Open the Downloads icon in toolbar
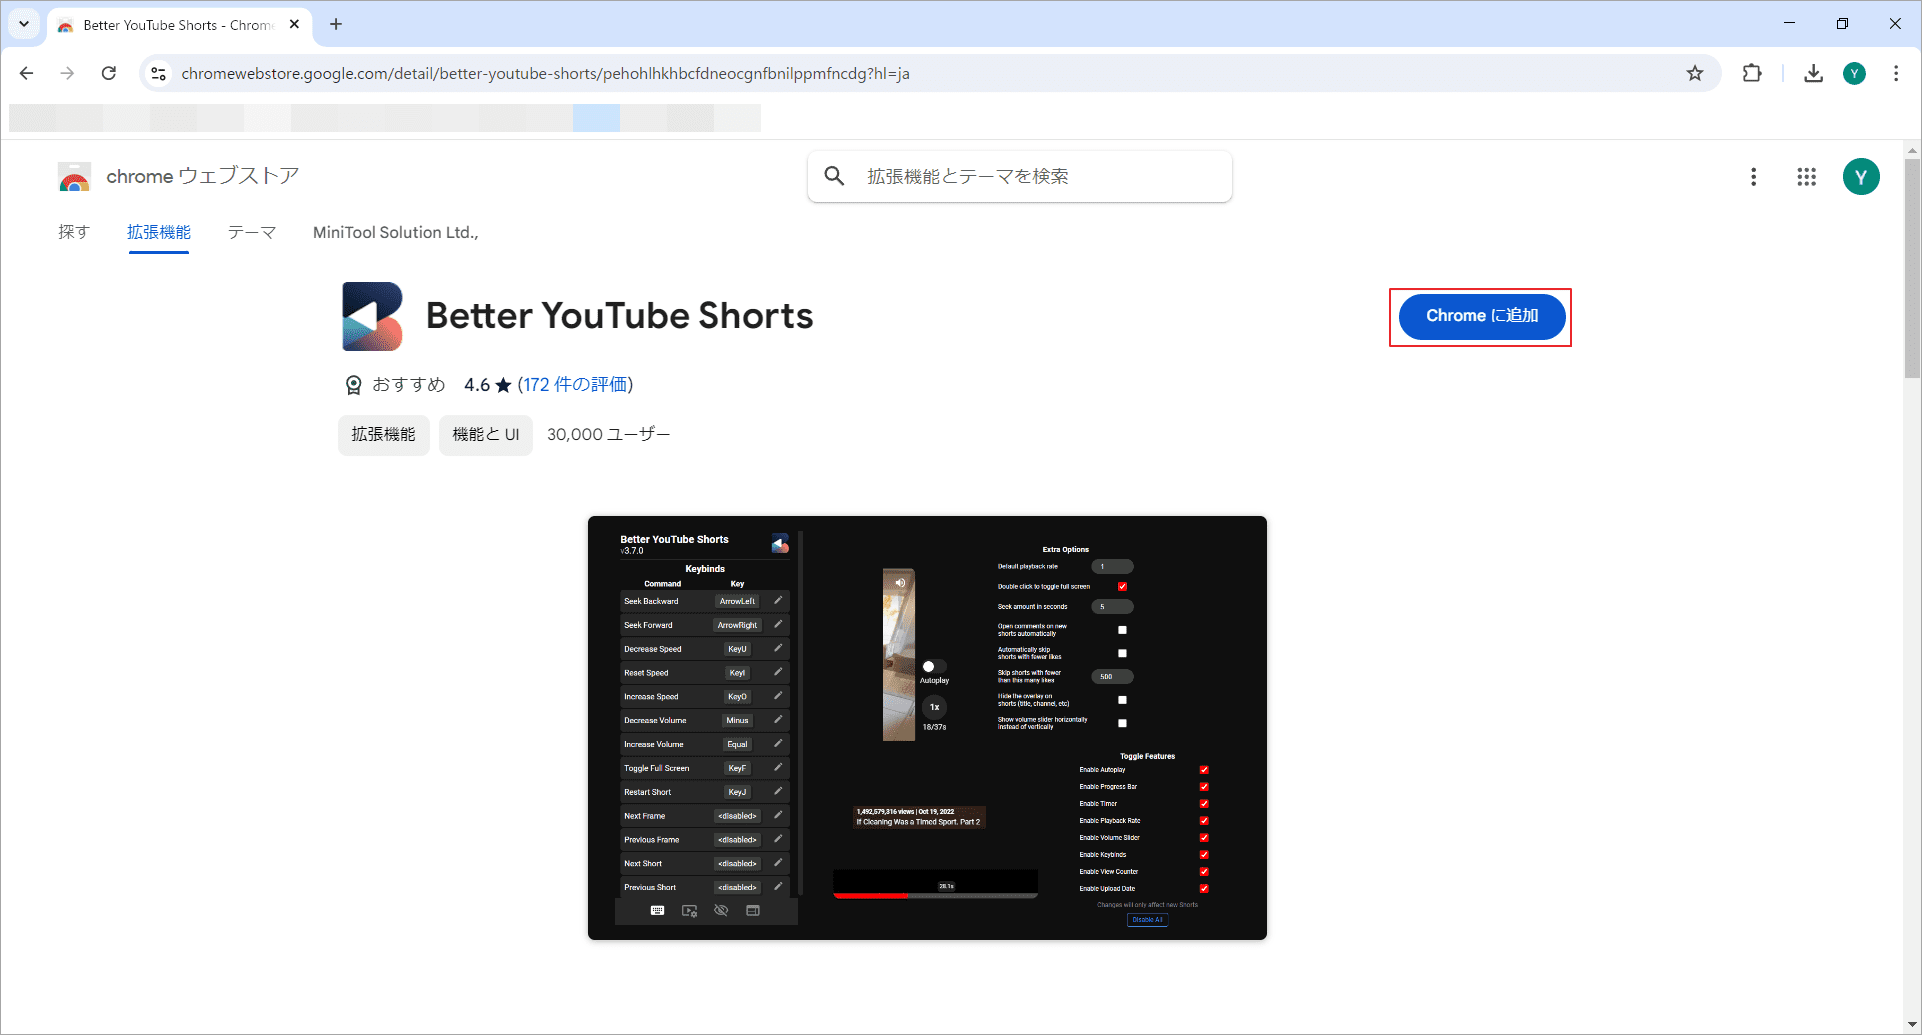The width and height of the screenshot is (1922, 1035). [x=1813, y=73]
